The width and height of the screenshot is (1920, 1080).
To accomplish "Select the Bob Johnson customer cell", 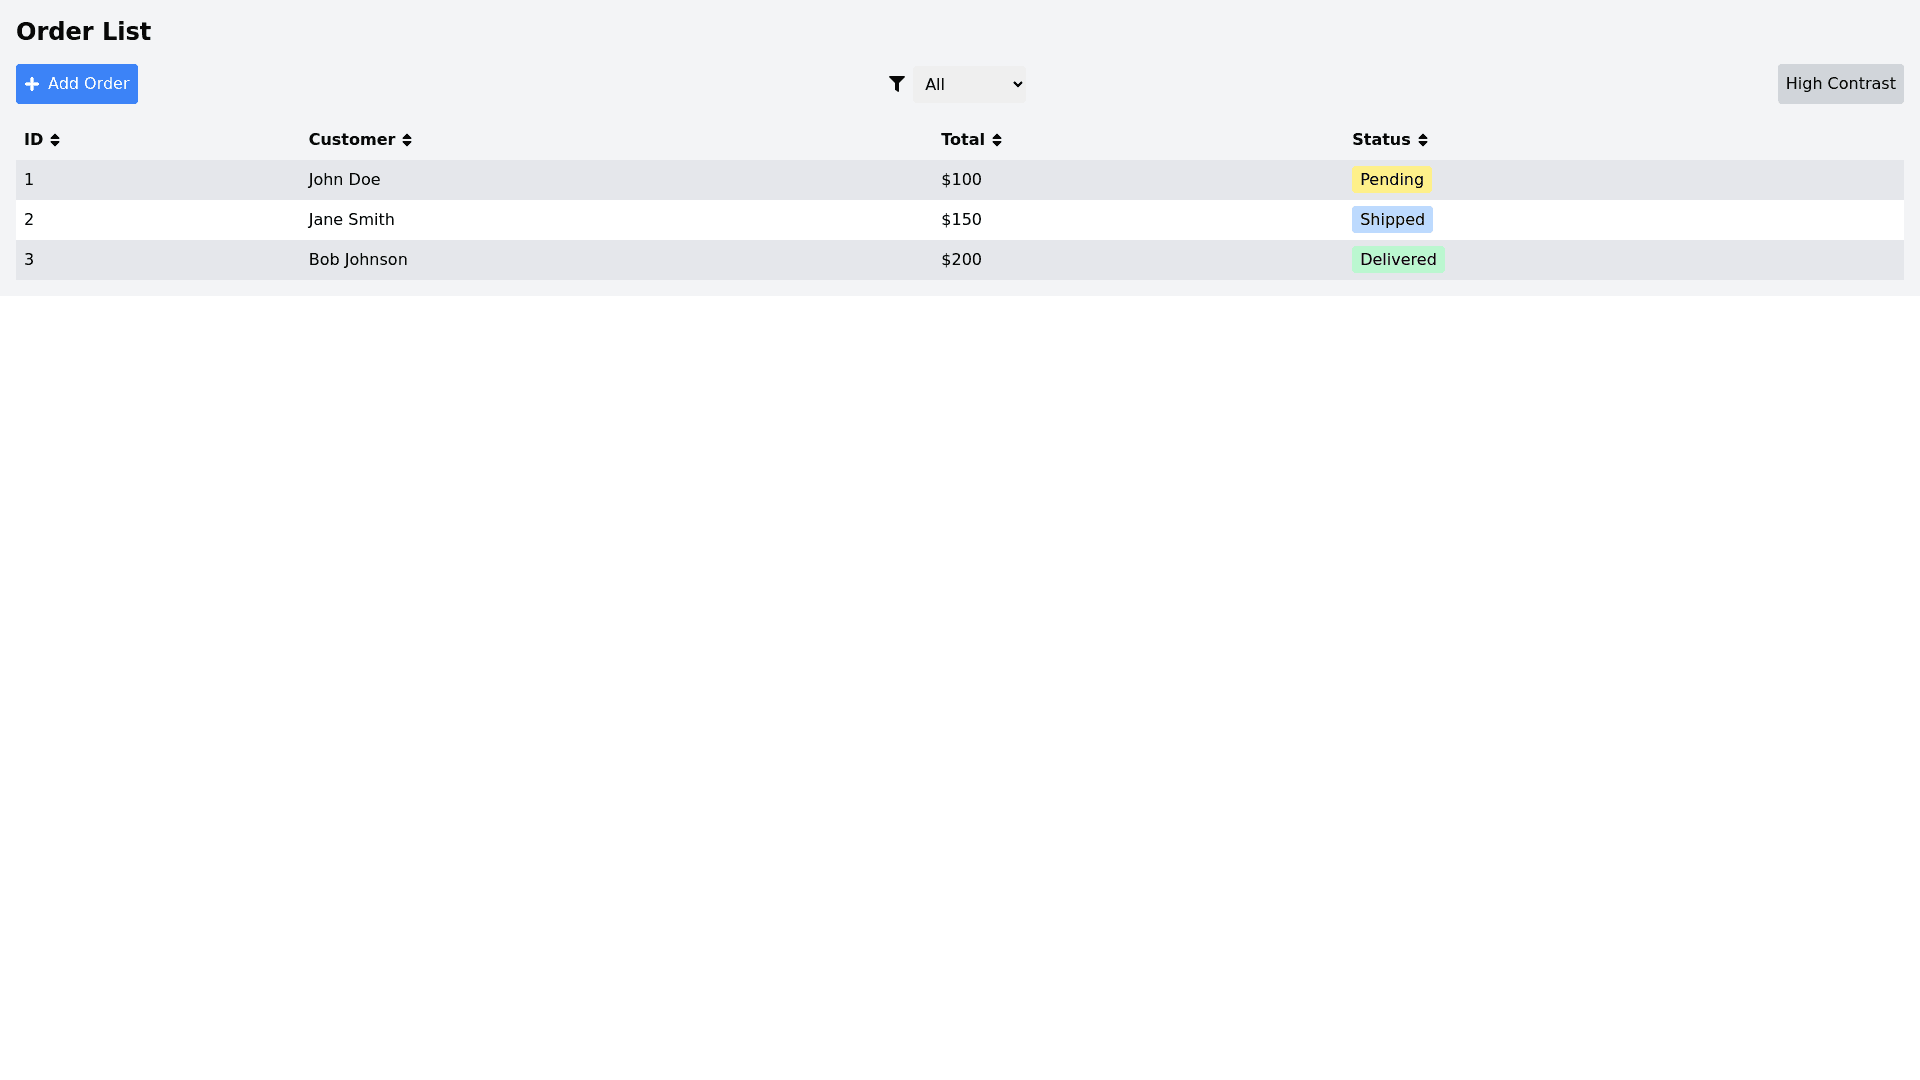I will coord(358,260).
